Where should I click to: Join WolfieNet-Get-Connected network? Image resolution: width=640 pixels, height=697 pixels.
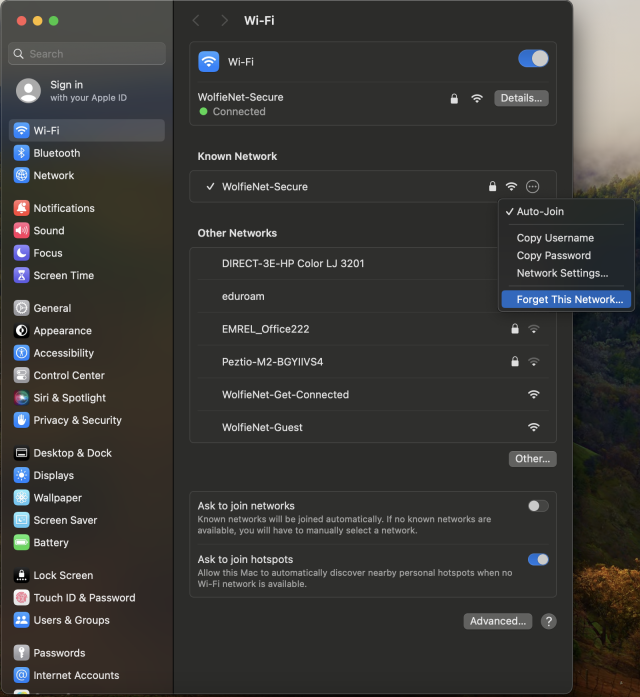(373, 395)
